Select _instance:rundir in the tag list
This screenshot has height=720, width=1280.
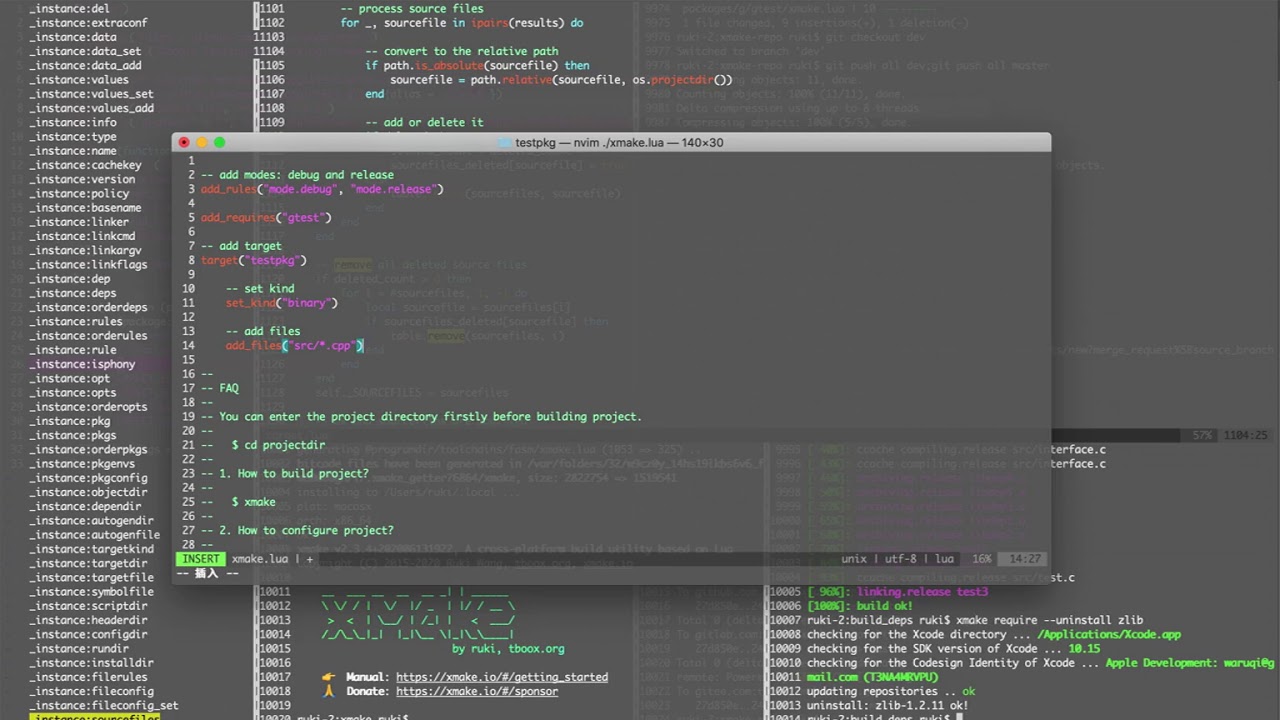(79, 649)
